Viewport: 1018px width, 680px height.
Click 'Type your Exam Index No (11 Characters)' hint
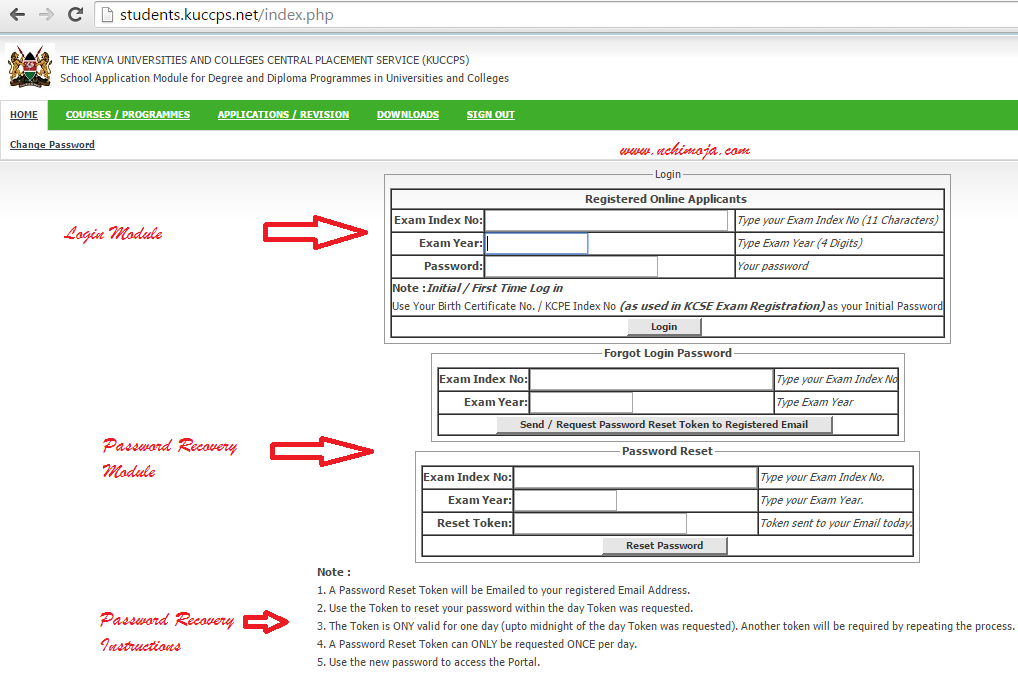(x=838, y=220)
